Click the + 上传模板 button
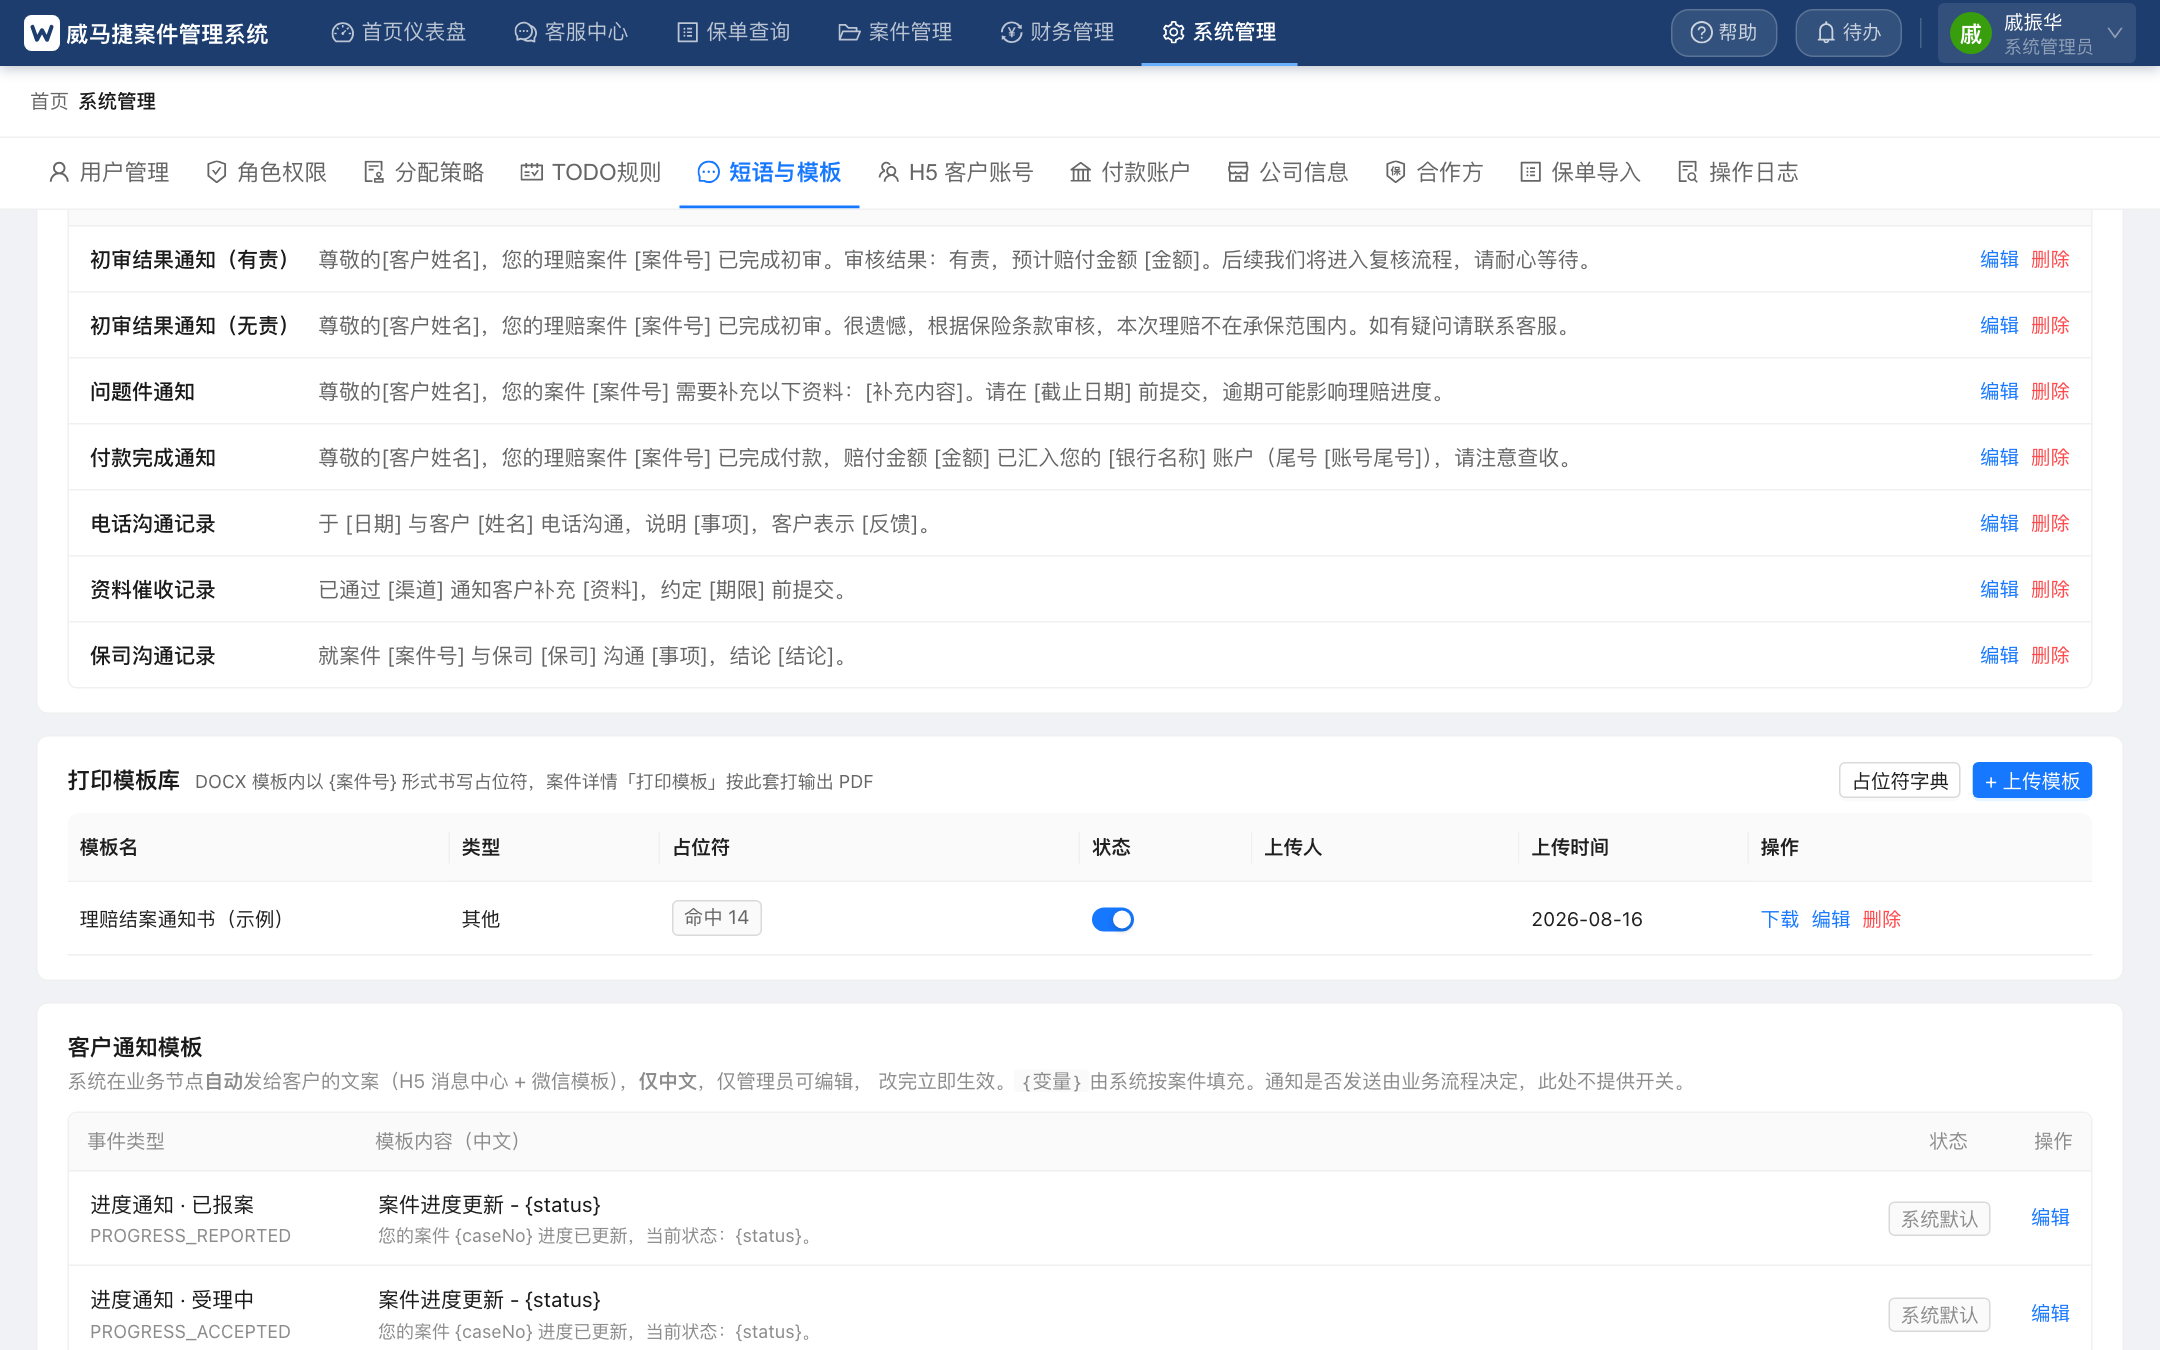2160x1350 pixels. [x=2032, y=781]
